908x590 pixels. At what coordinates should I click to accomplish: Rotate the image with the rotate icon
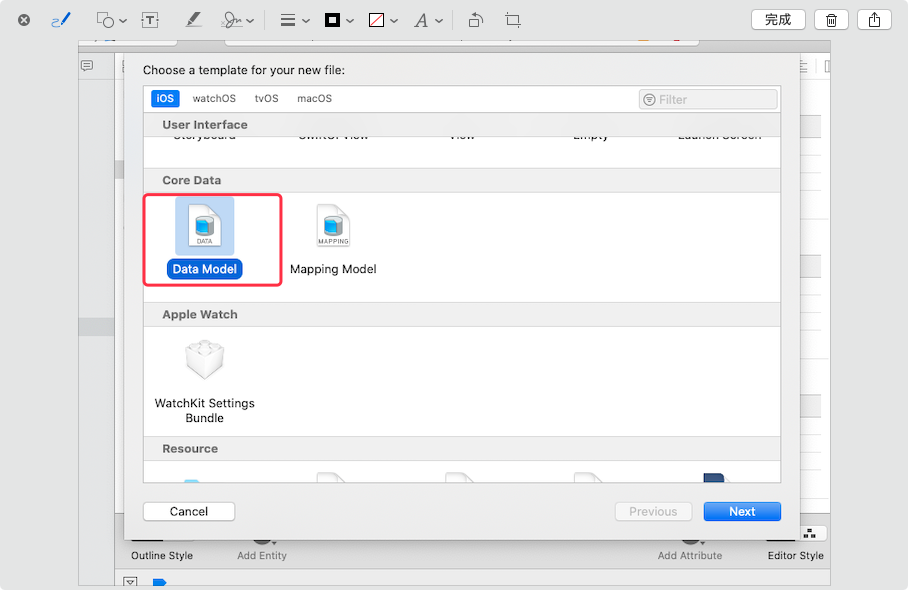[475, 20]
